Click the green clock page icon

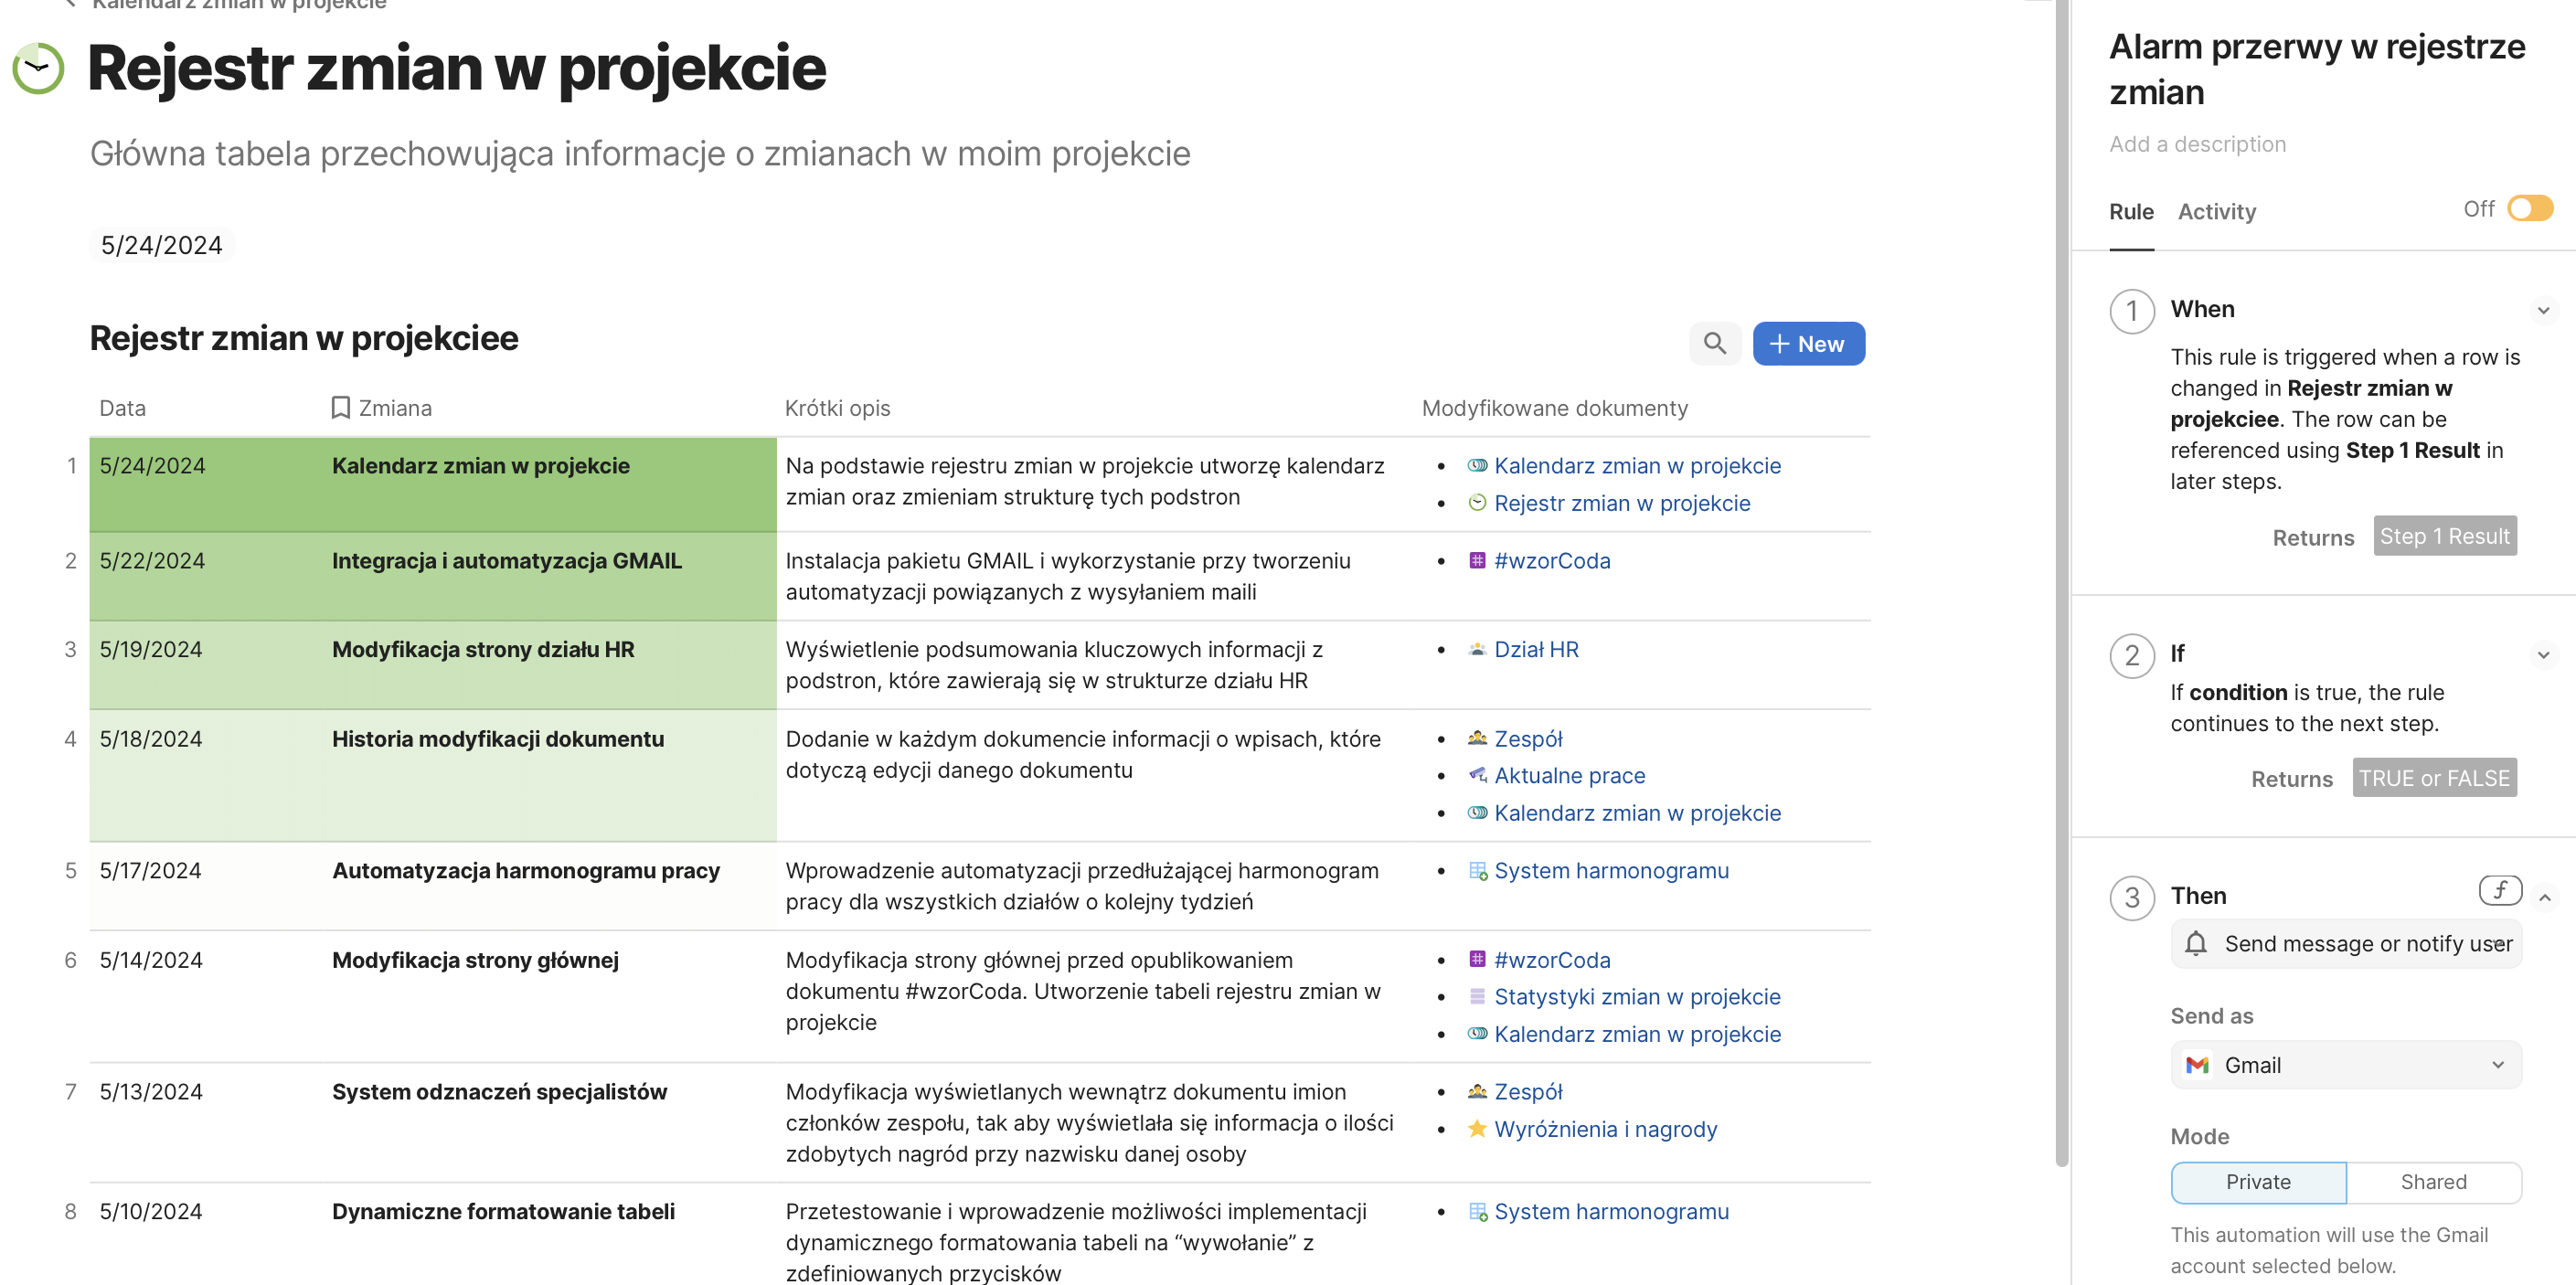38,68
